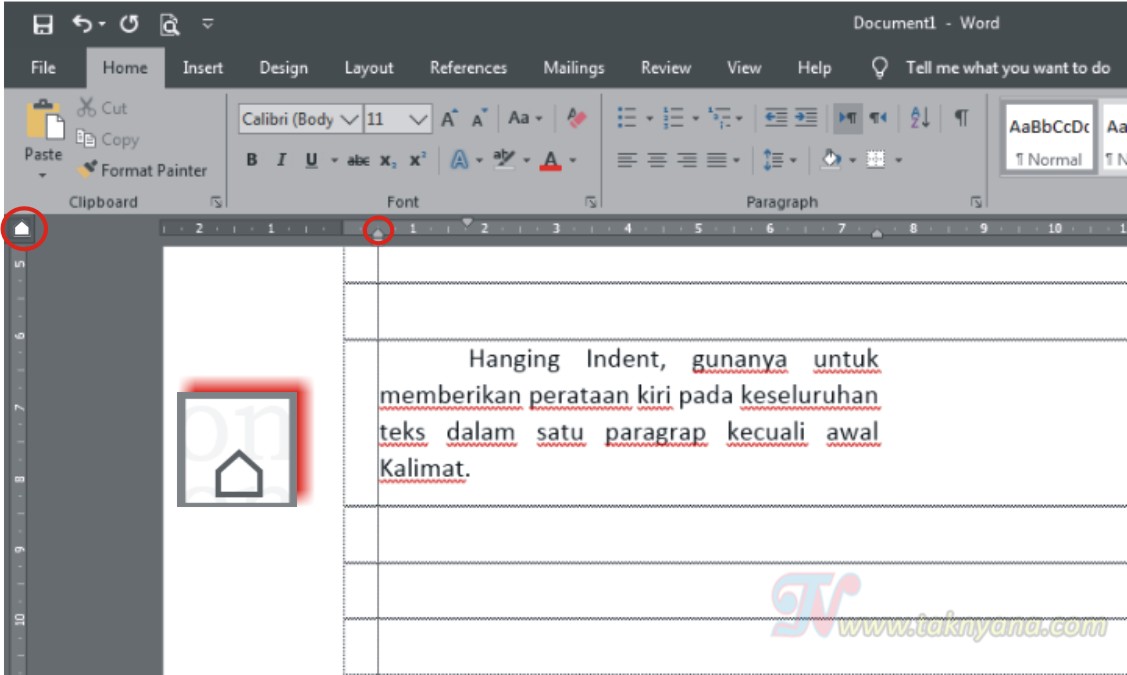Toggle bold formatting
The height and width of the screenshot is (675, 1127).
click(x=253, y=157)
